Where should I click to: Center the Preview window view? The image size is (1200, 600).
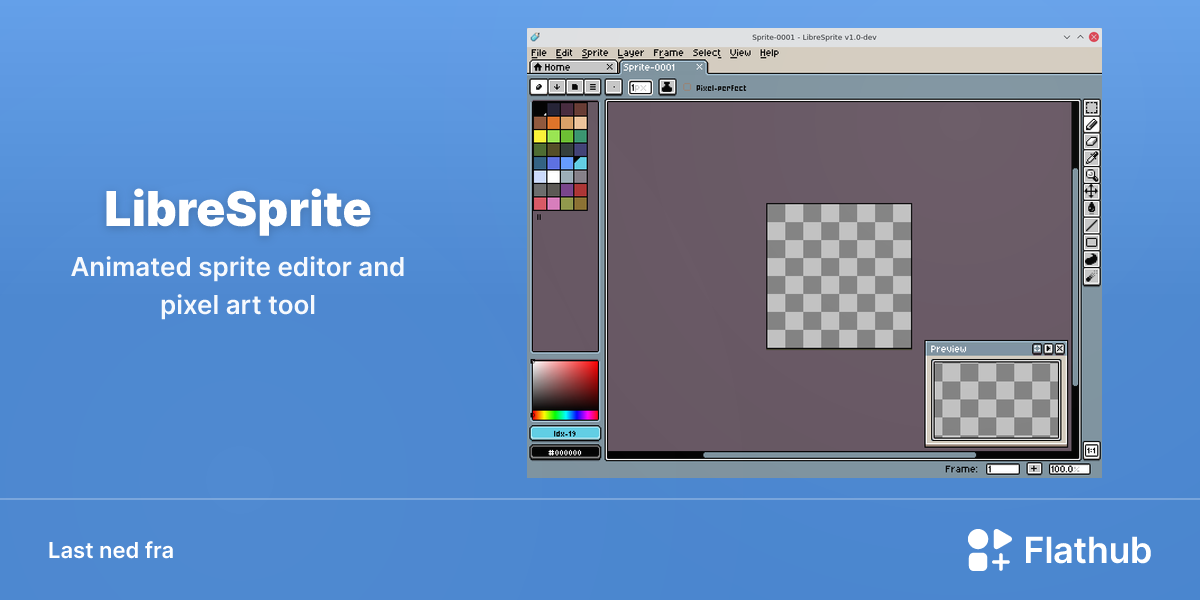point(1037,348)
